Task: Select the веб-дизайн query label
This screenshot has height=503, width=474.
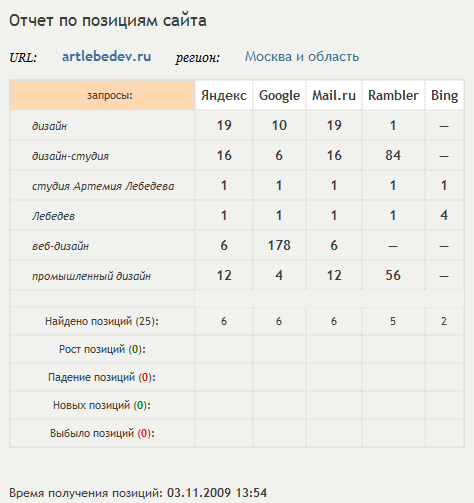Action: click(60, 246)
